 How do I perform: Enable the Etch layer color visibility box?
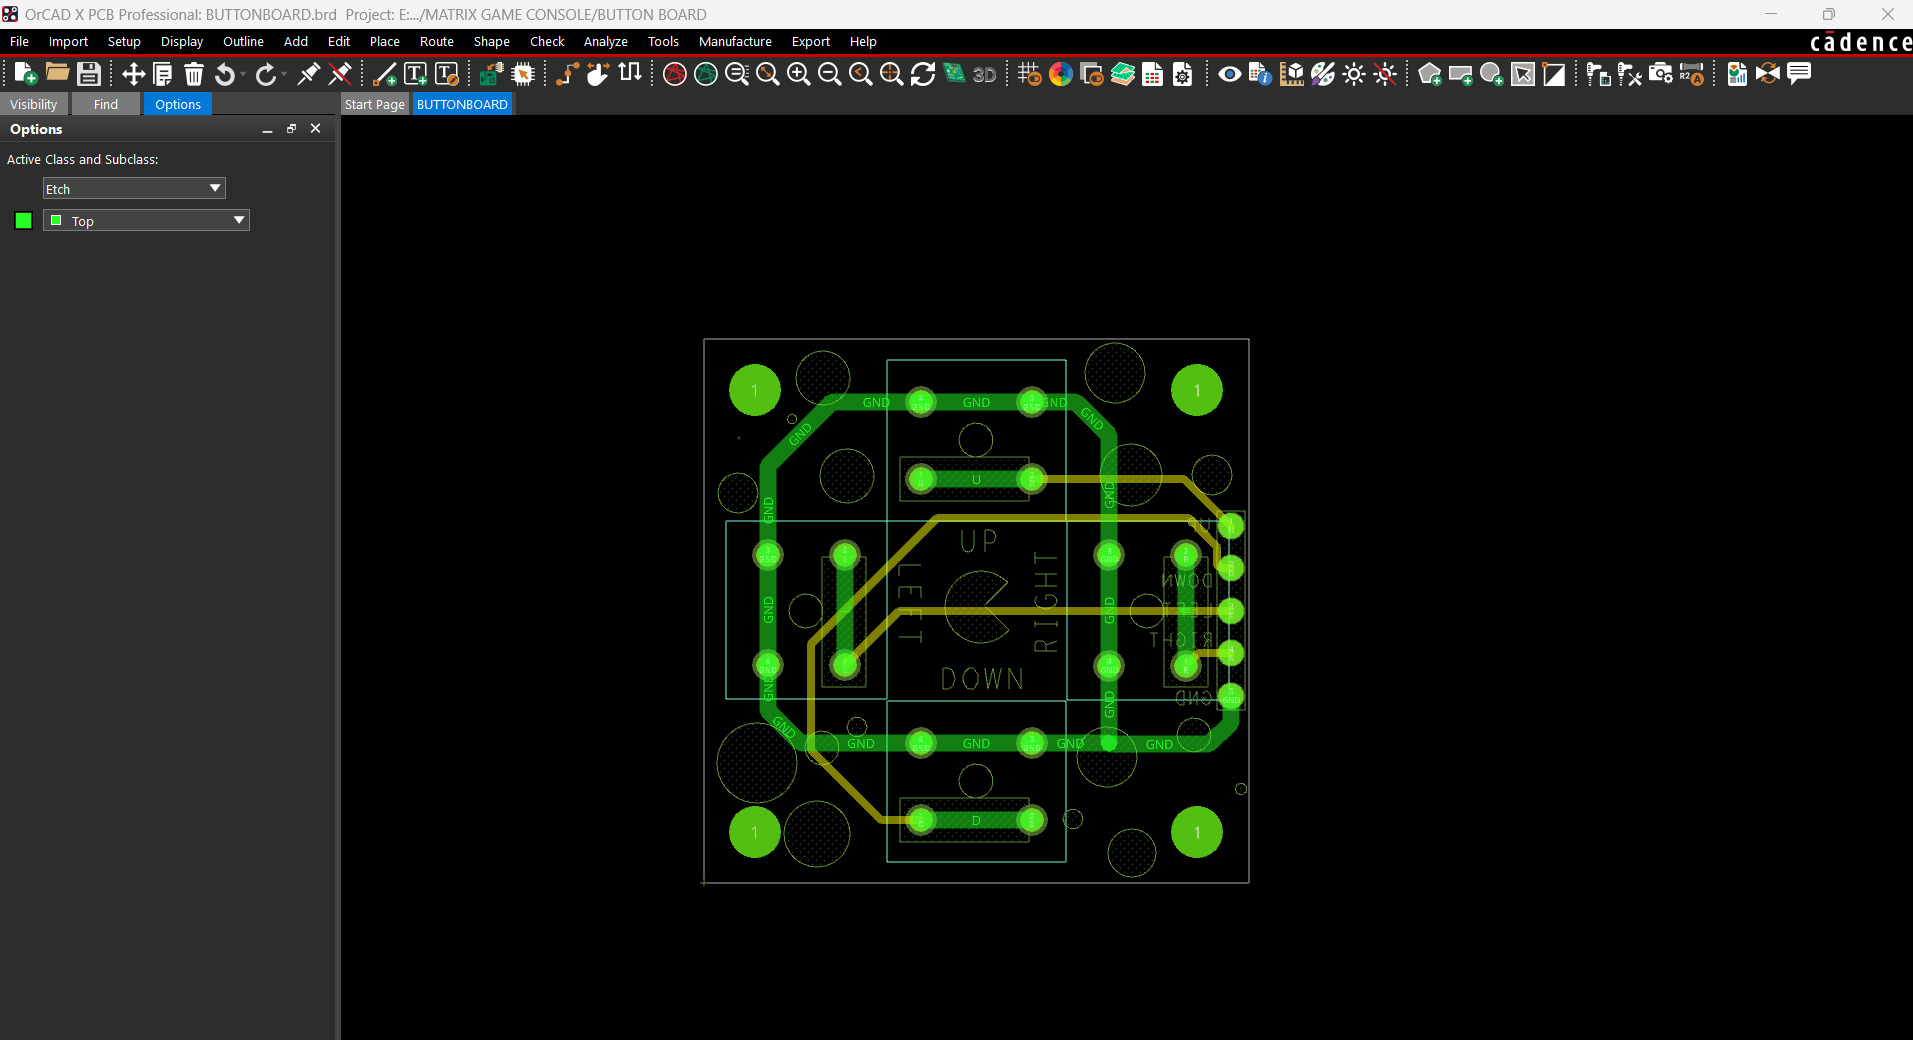(22, 220)
